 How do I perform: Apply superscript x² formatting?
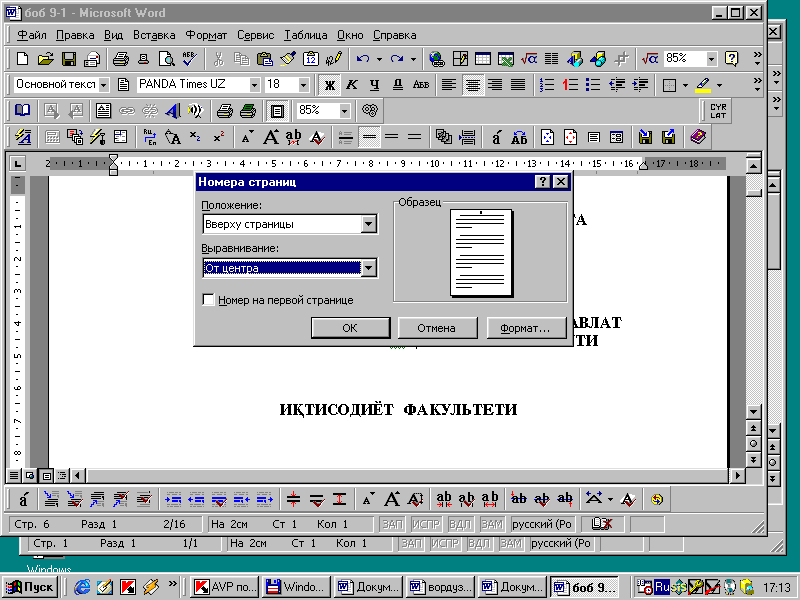coord(218,137)
